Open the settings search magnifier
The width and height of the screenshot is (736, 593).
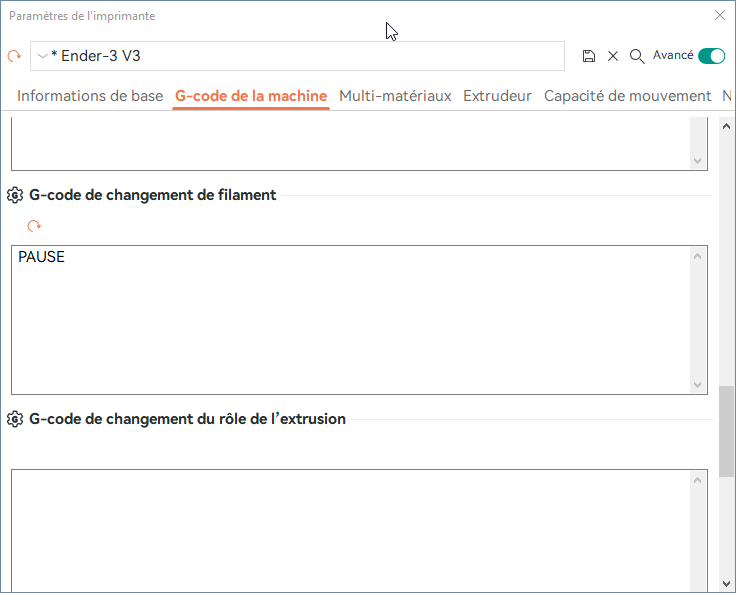pyautogui.click(x=636, y=57)
